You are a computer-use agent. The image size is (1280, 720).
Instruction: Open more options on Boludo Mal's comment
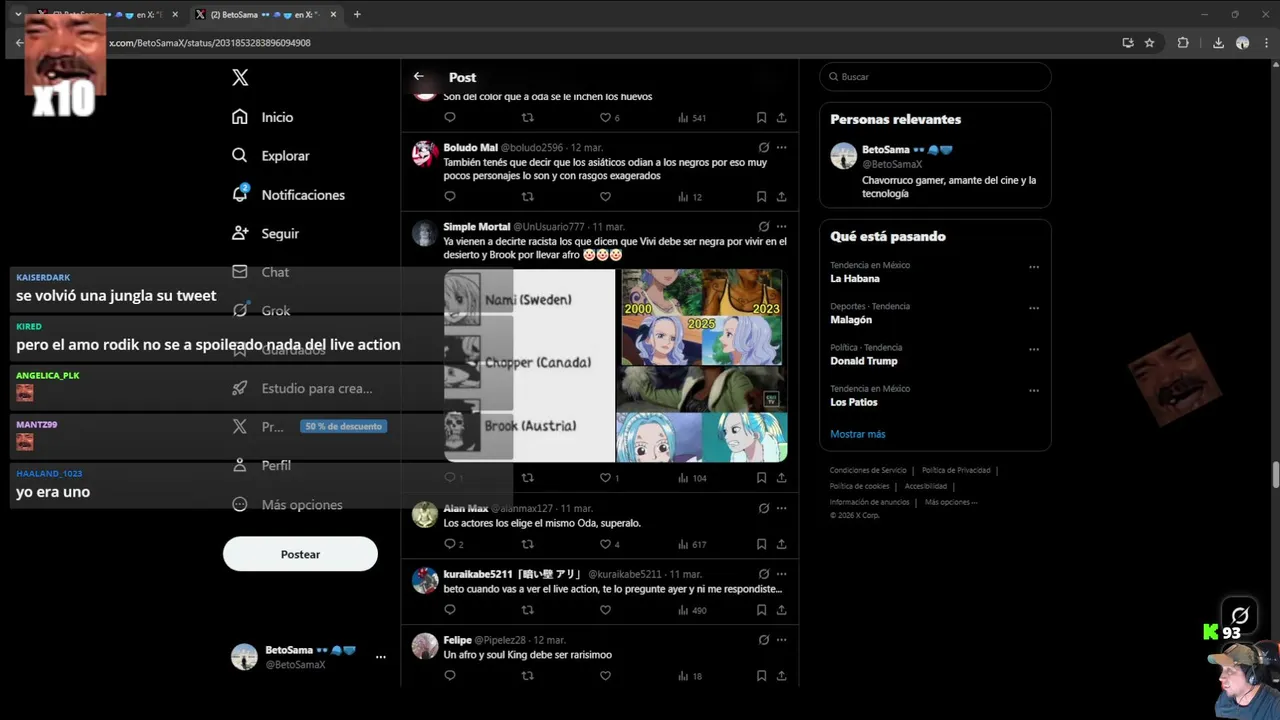point(781,147)
